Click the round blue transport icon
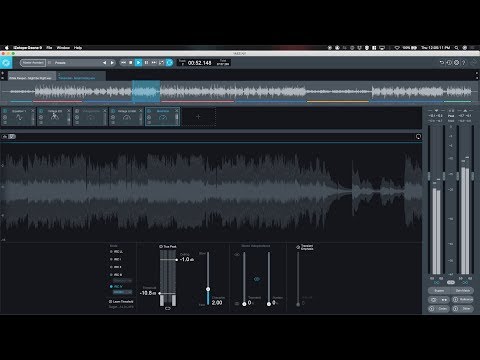The height and width of the screenshot is (360, 480). (169, 63)
